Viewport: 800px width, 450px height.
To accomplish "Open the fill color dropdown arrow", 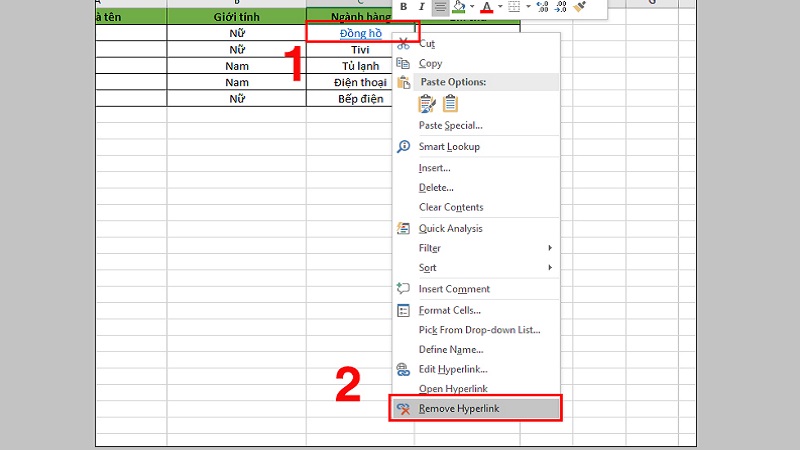I will point(472,8).
